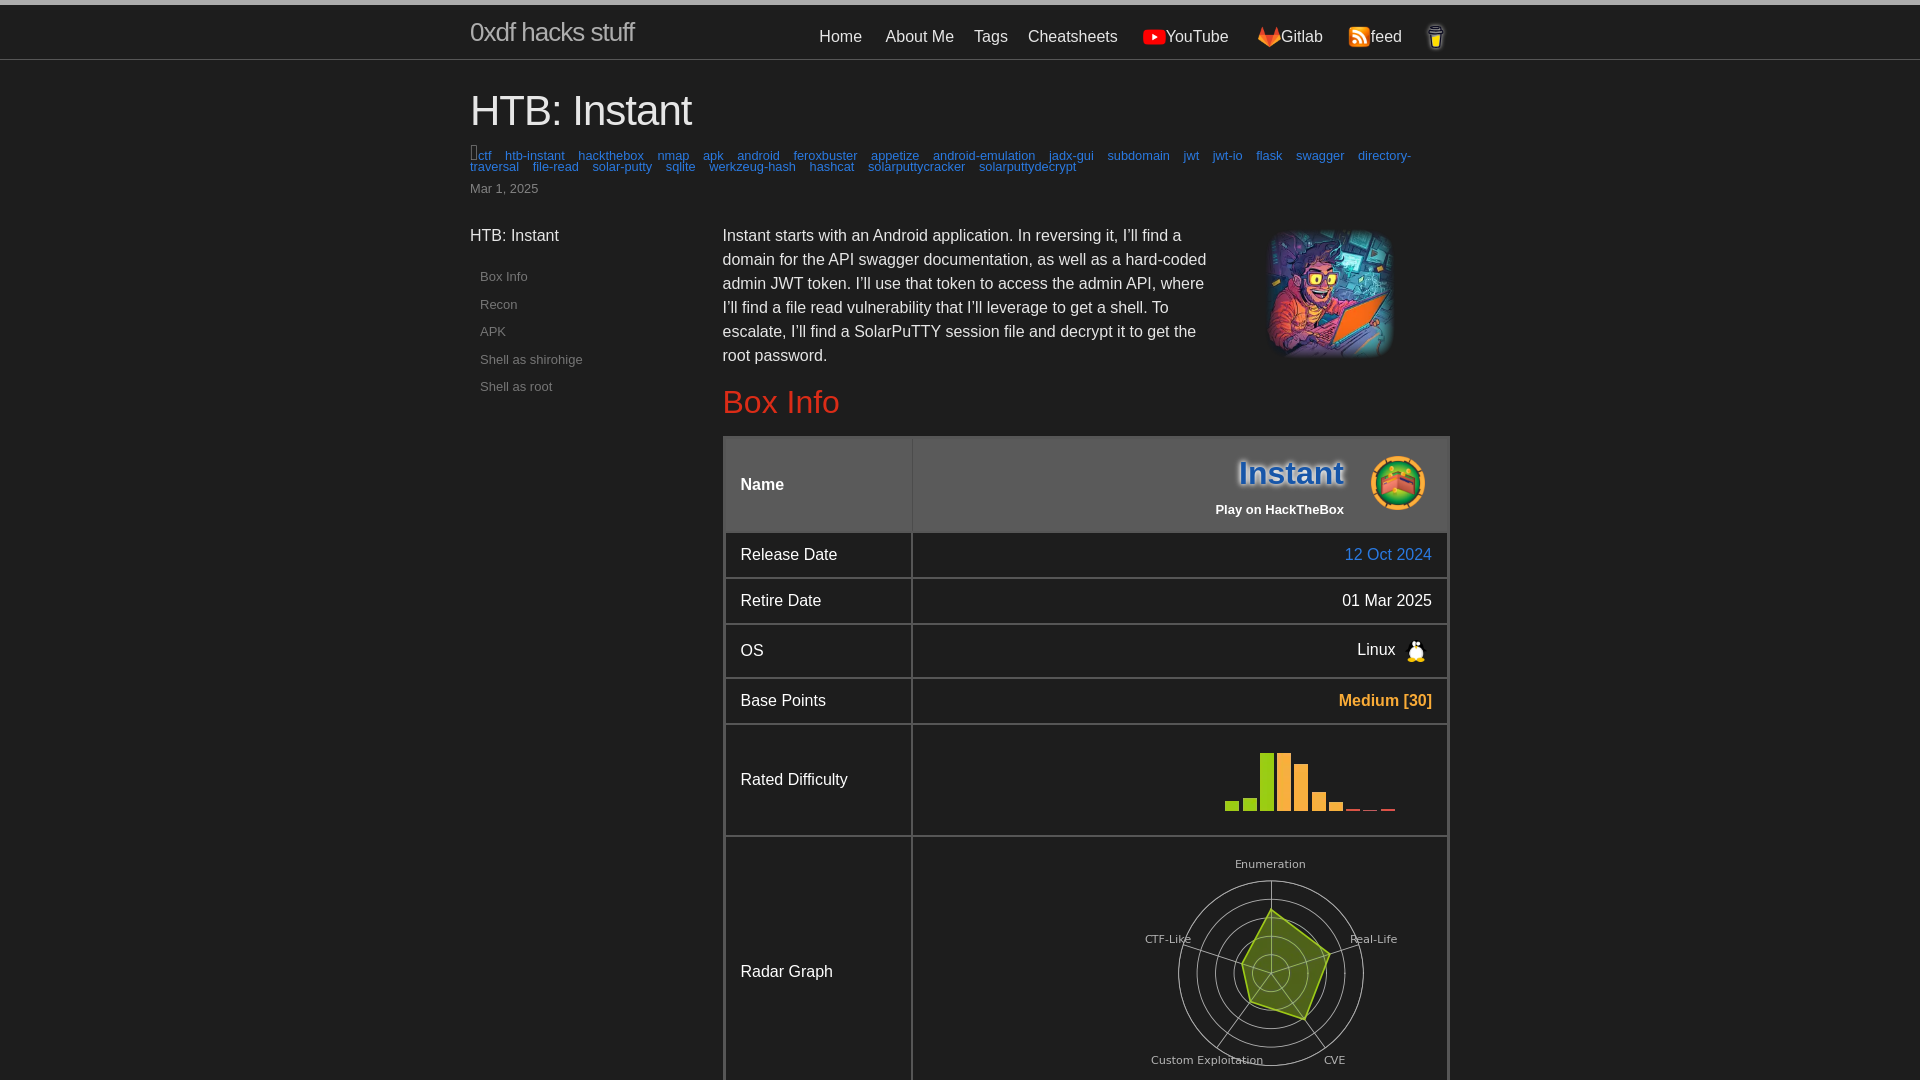This screenshot has width=1920, height=1080.
Task: Open the jadx-gui tag
Action: coord(1071,156)
